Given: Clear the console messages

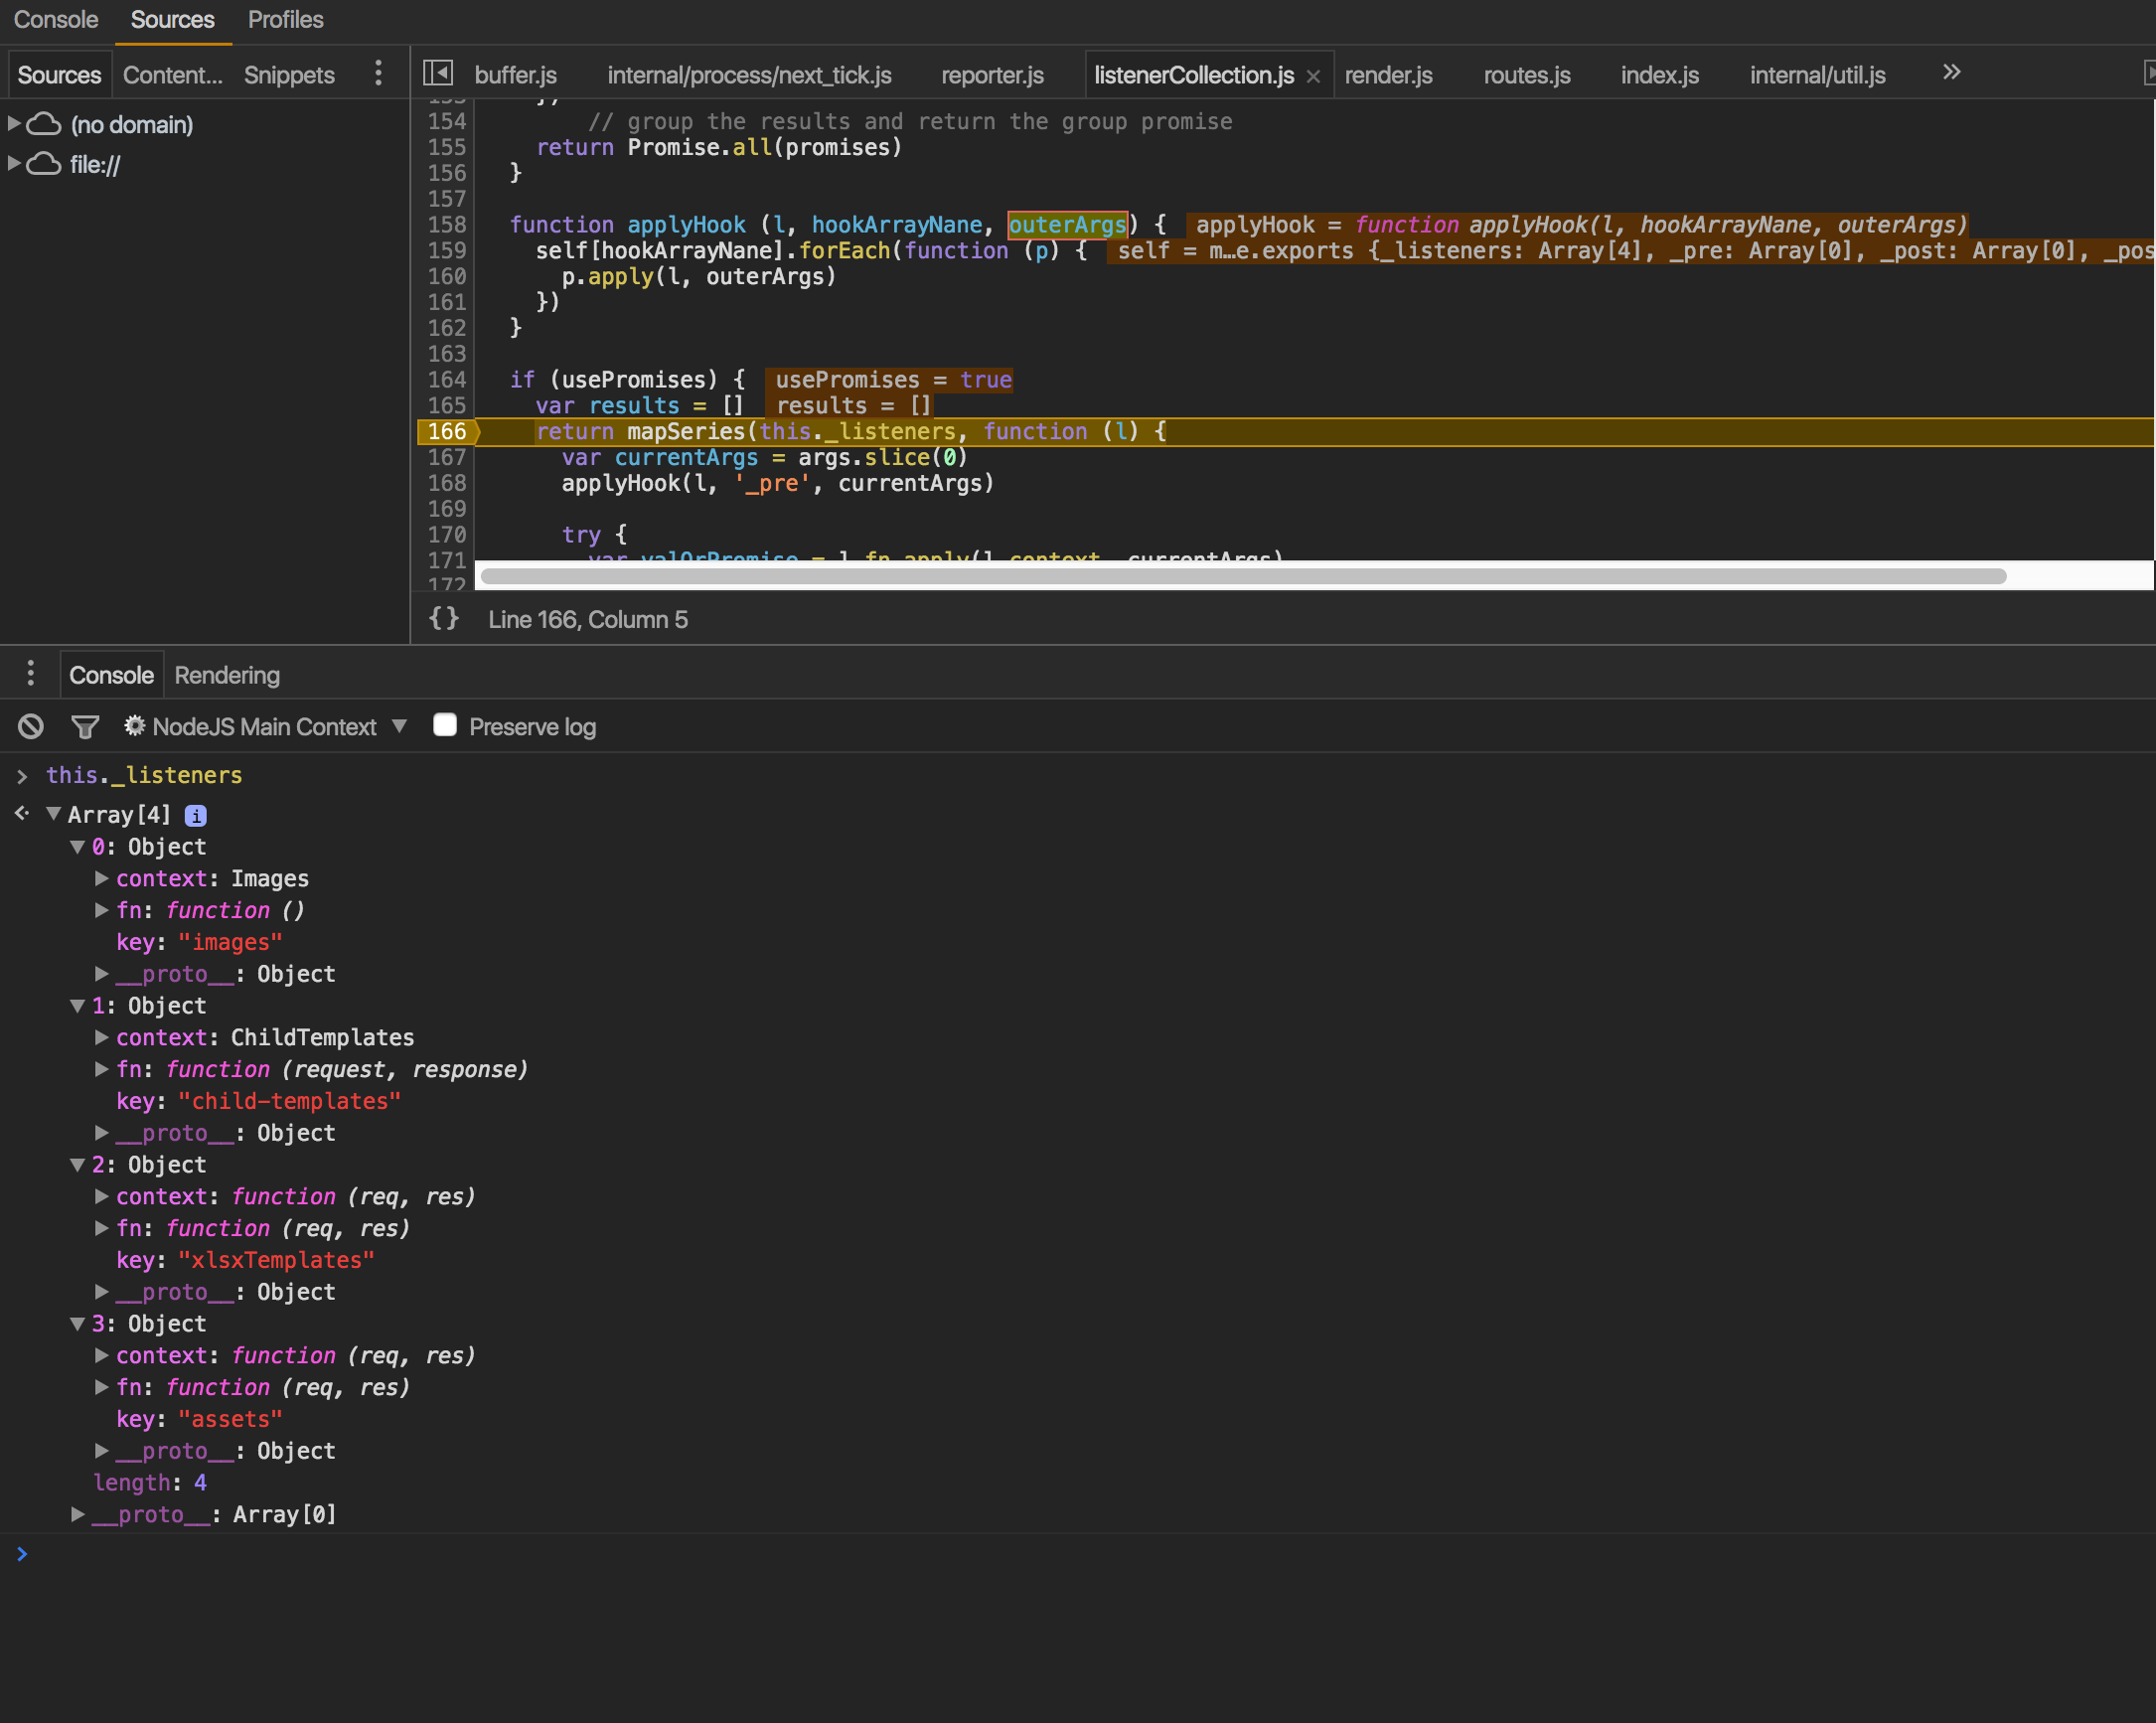Looking at the screenshot, I should pos(29,726).
